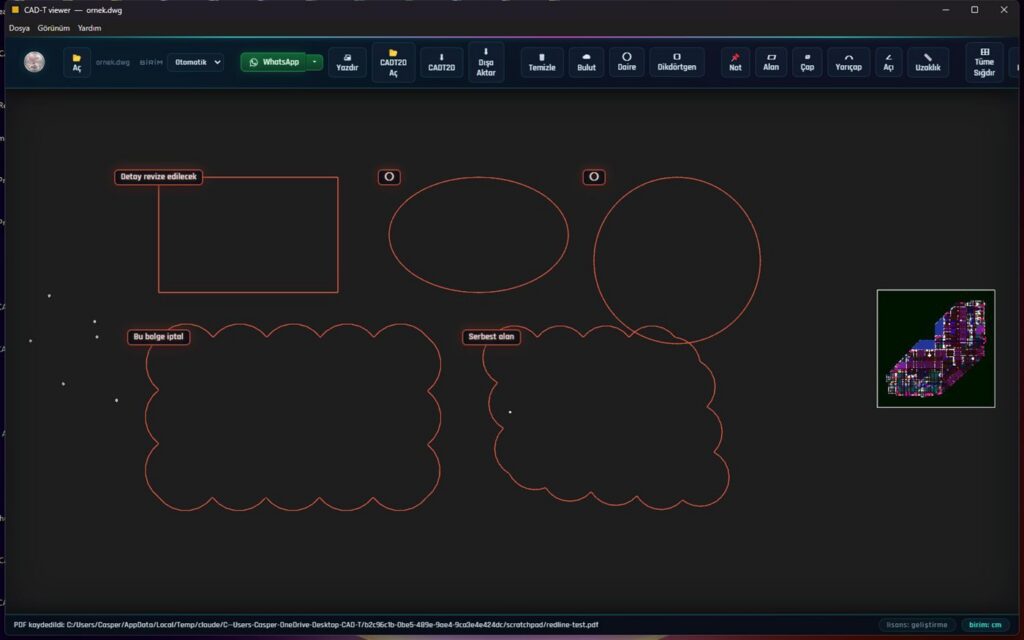Click the circle marker above the ellipse
Image resolution: width=1024 pixels, height=640 pixels.
coord(389,177)
